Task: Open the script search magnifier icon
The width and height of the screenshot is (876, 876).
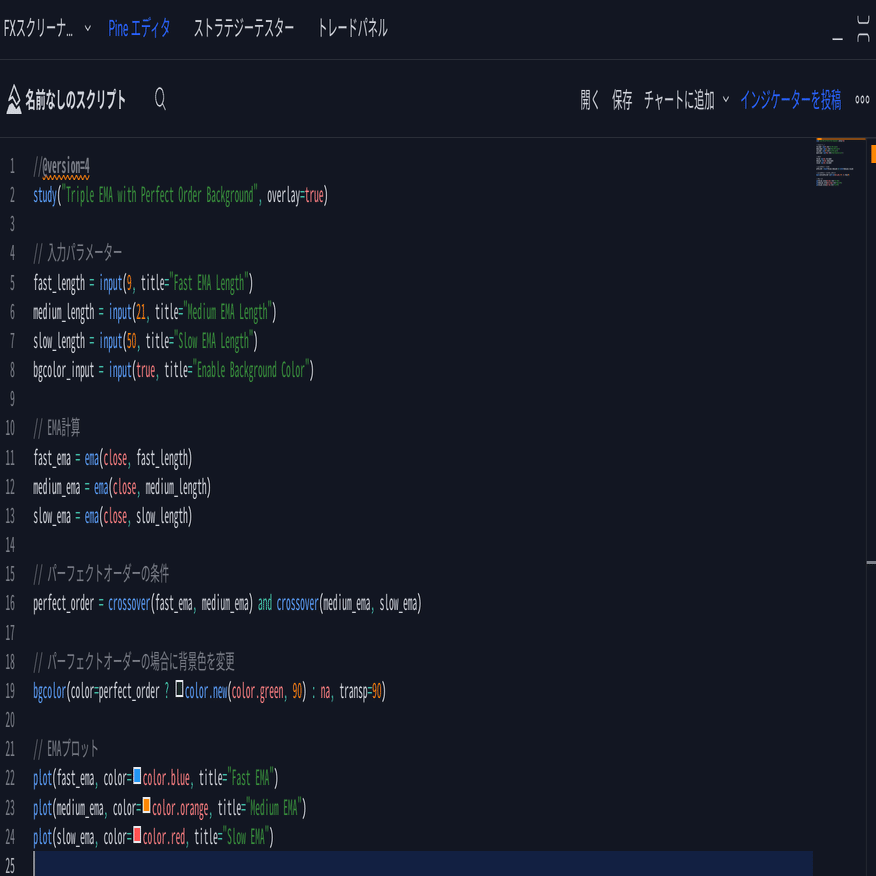Action: click(159, 100)
